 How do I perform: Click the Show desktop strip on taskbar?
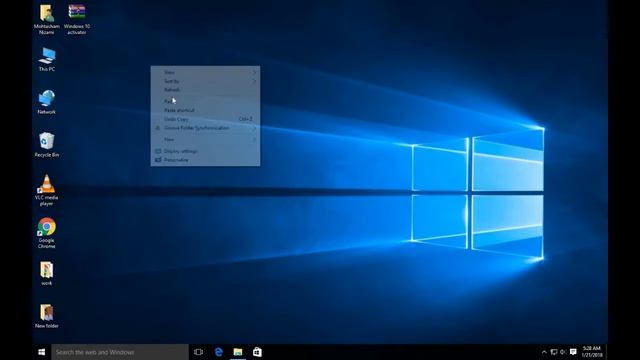(x=607, y=352)
